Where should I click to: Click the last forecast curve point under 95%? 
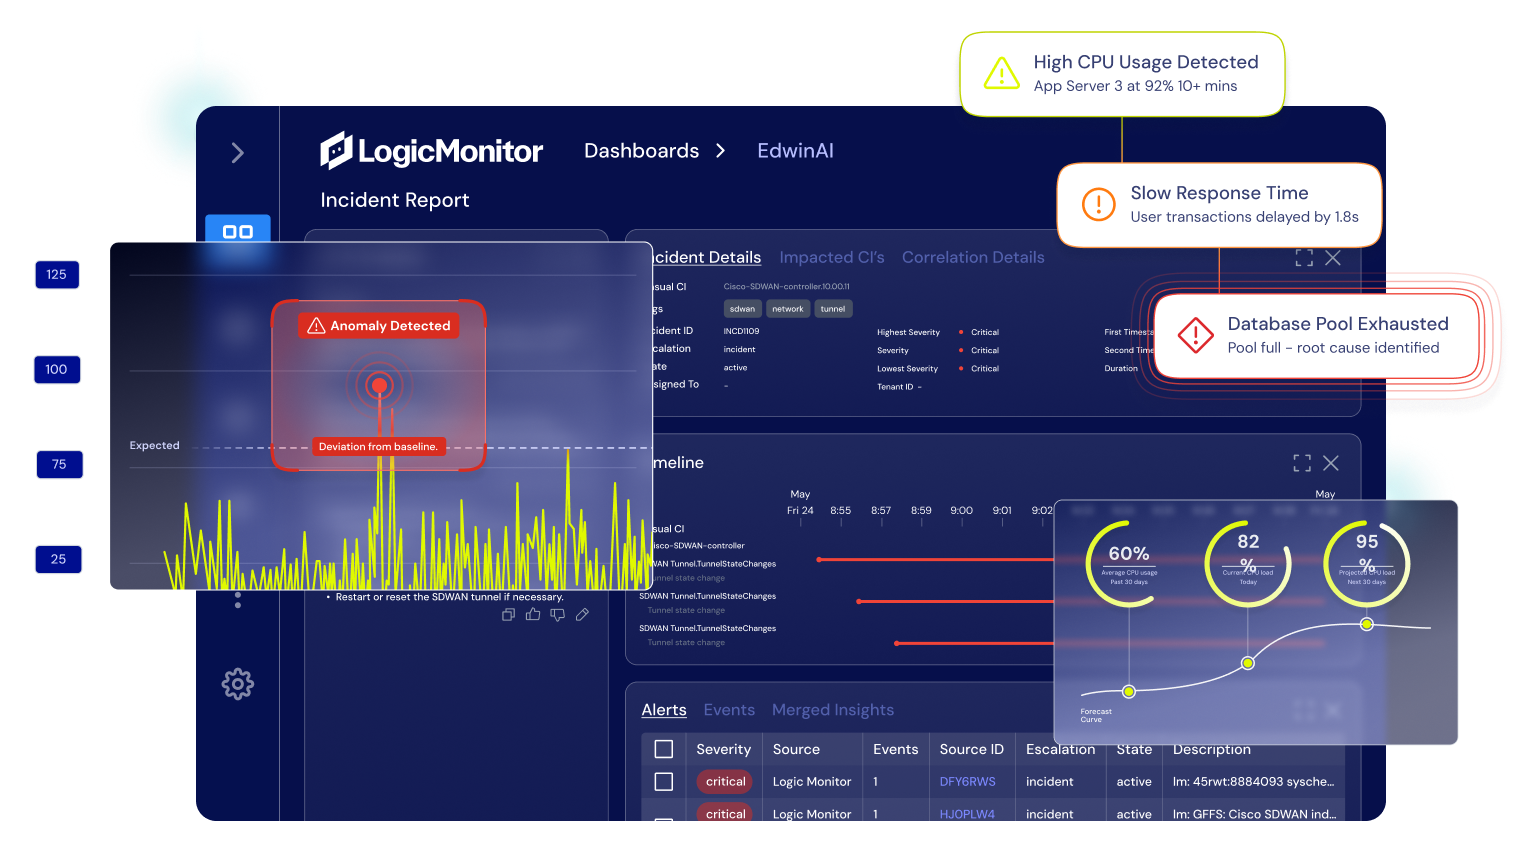(x=1367, y=624)
